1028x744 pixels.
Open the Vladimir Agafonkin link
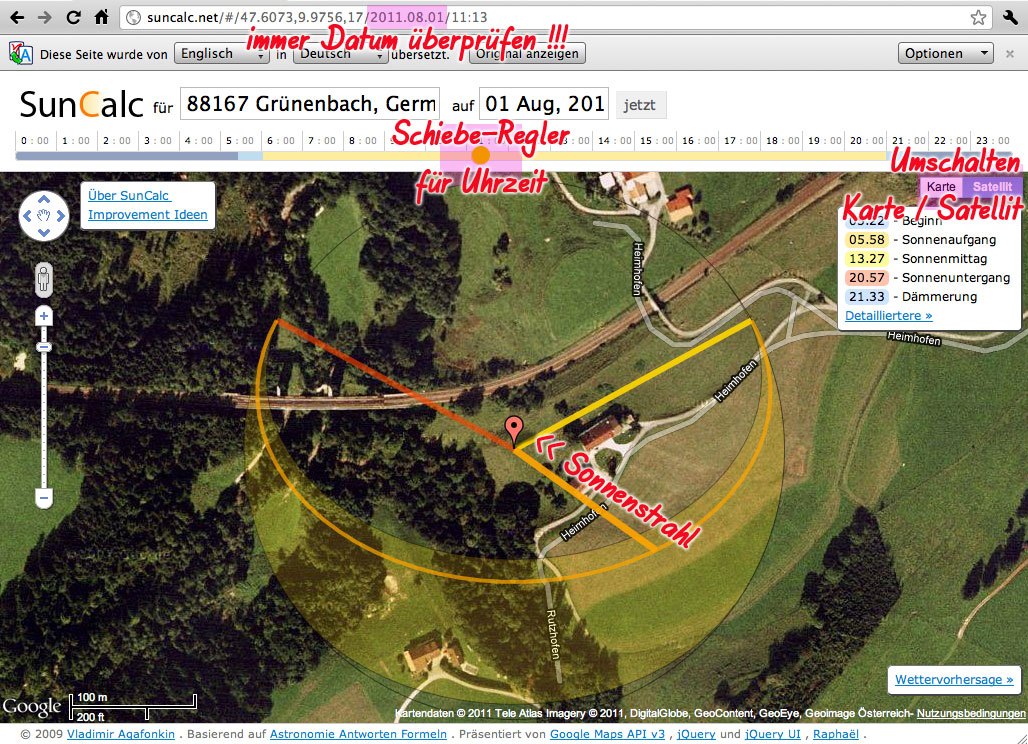tap(121, 734)
